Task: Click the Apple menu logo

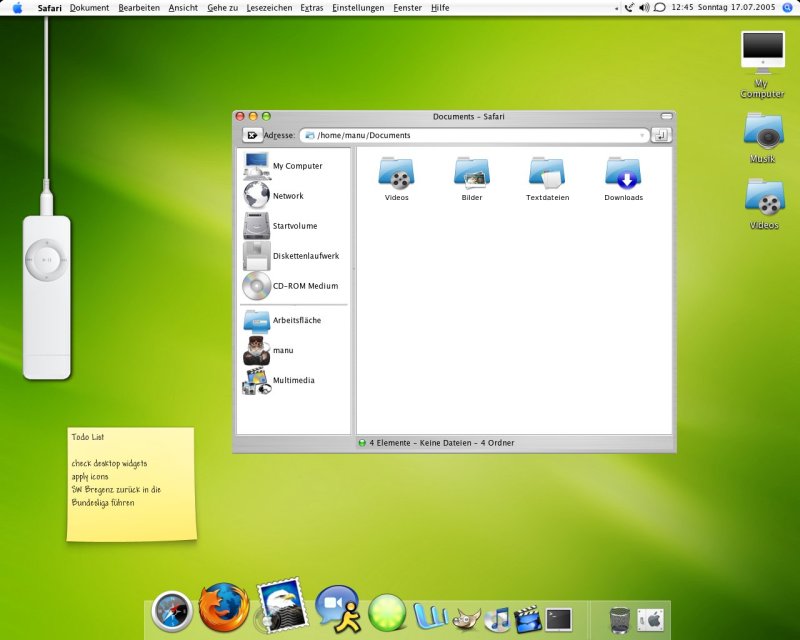Action: [x=18, y=8]
